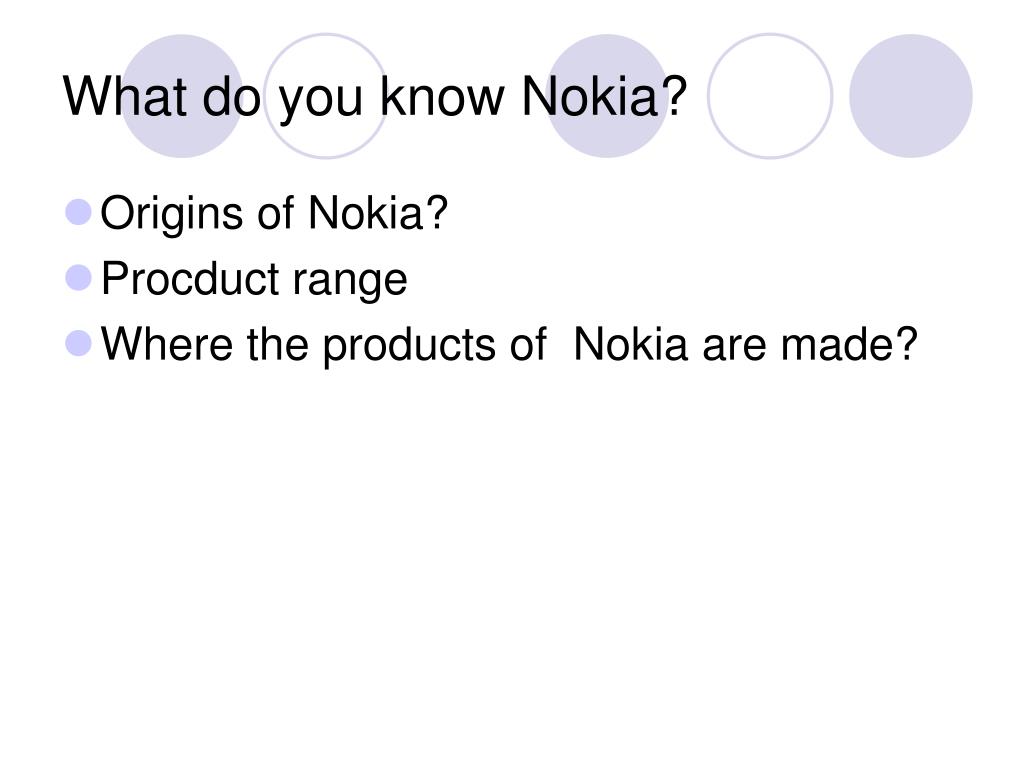Click the word 'range' in second bullet

point(349,283)
